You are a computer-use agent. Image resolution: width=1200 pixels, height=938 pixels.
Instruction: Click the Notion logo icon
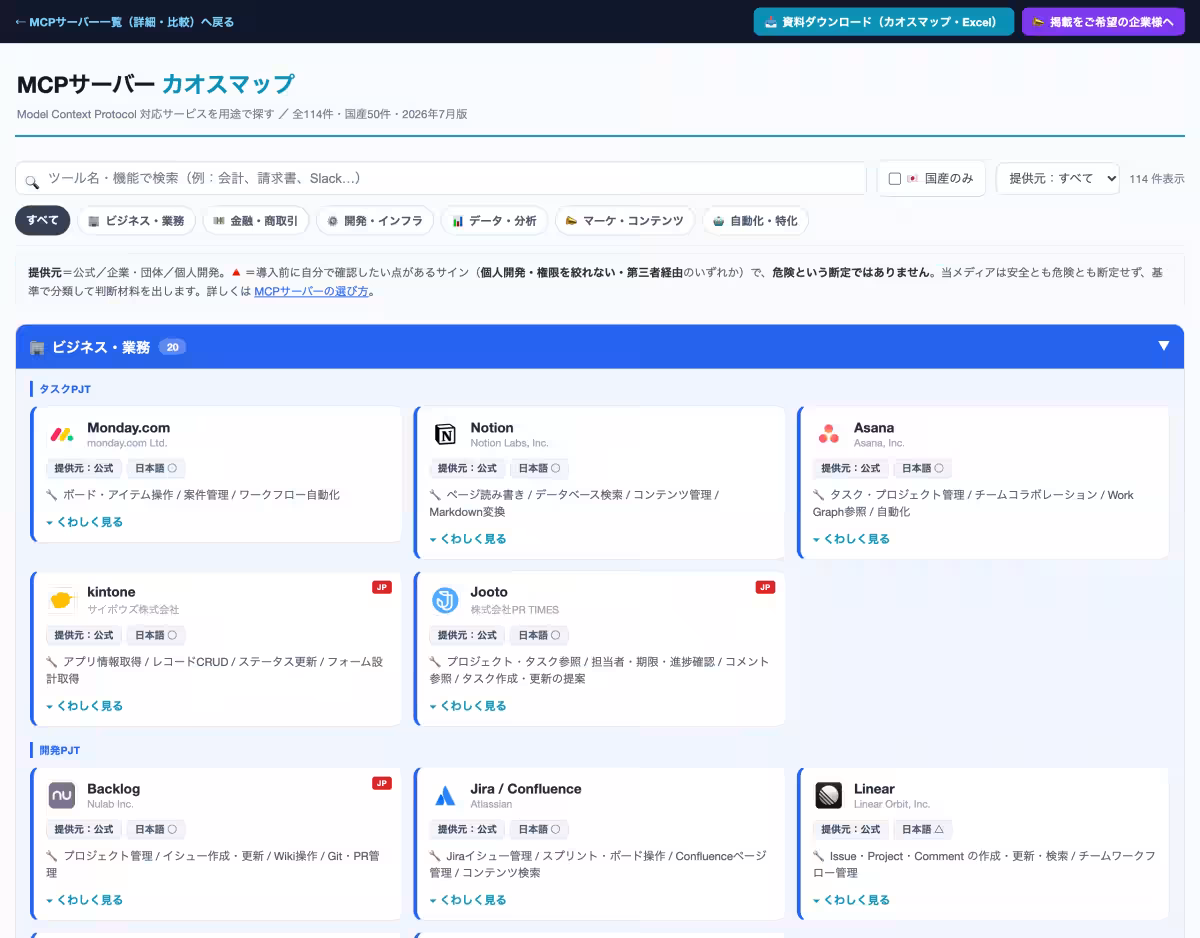[x=445, y=434]
